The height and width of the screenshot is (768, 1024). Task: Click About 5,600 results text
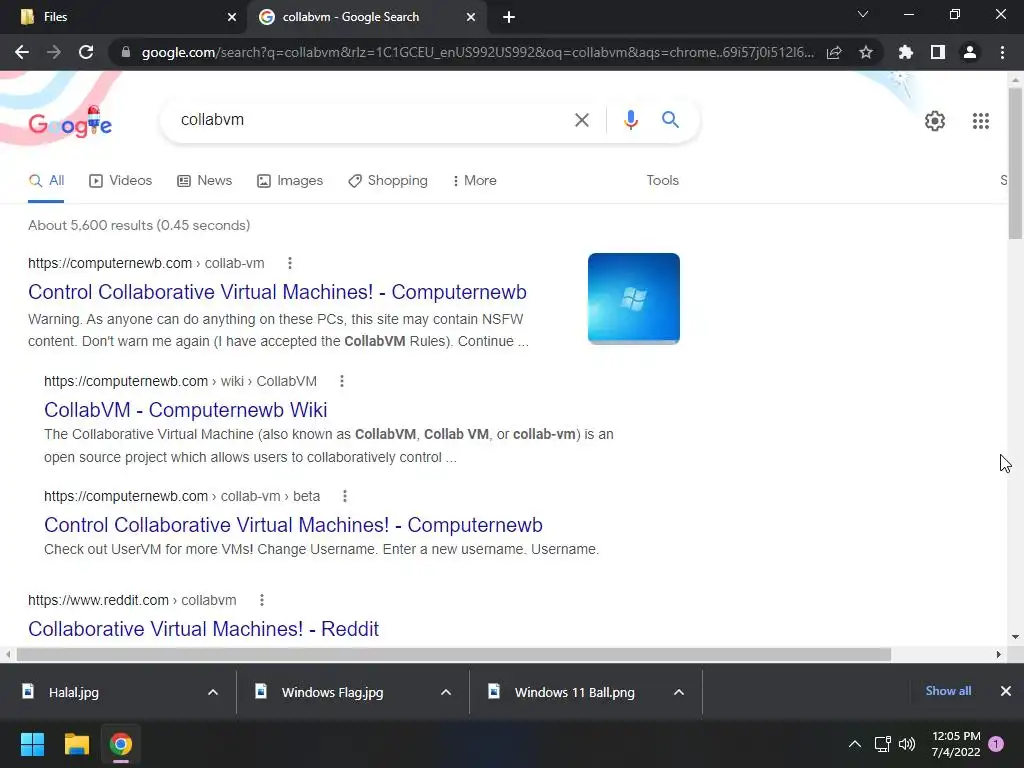coord(139,225)
